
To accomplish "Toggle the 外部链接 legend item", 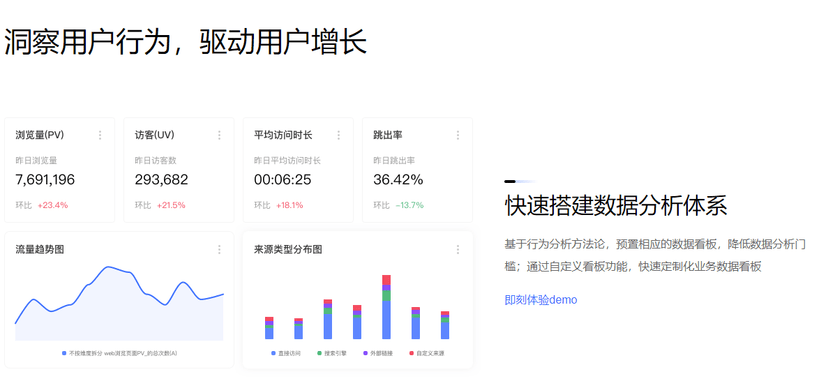I will tap(378, 353).
